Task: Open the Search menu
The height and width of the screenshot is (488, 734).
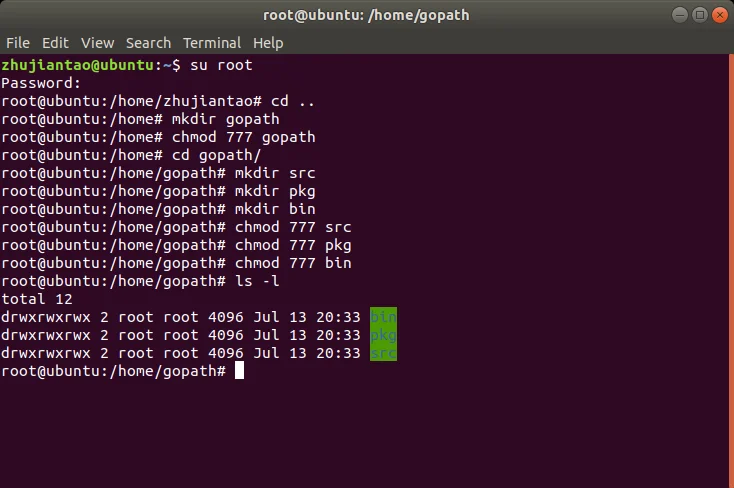Action: (148, 43)
